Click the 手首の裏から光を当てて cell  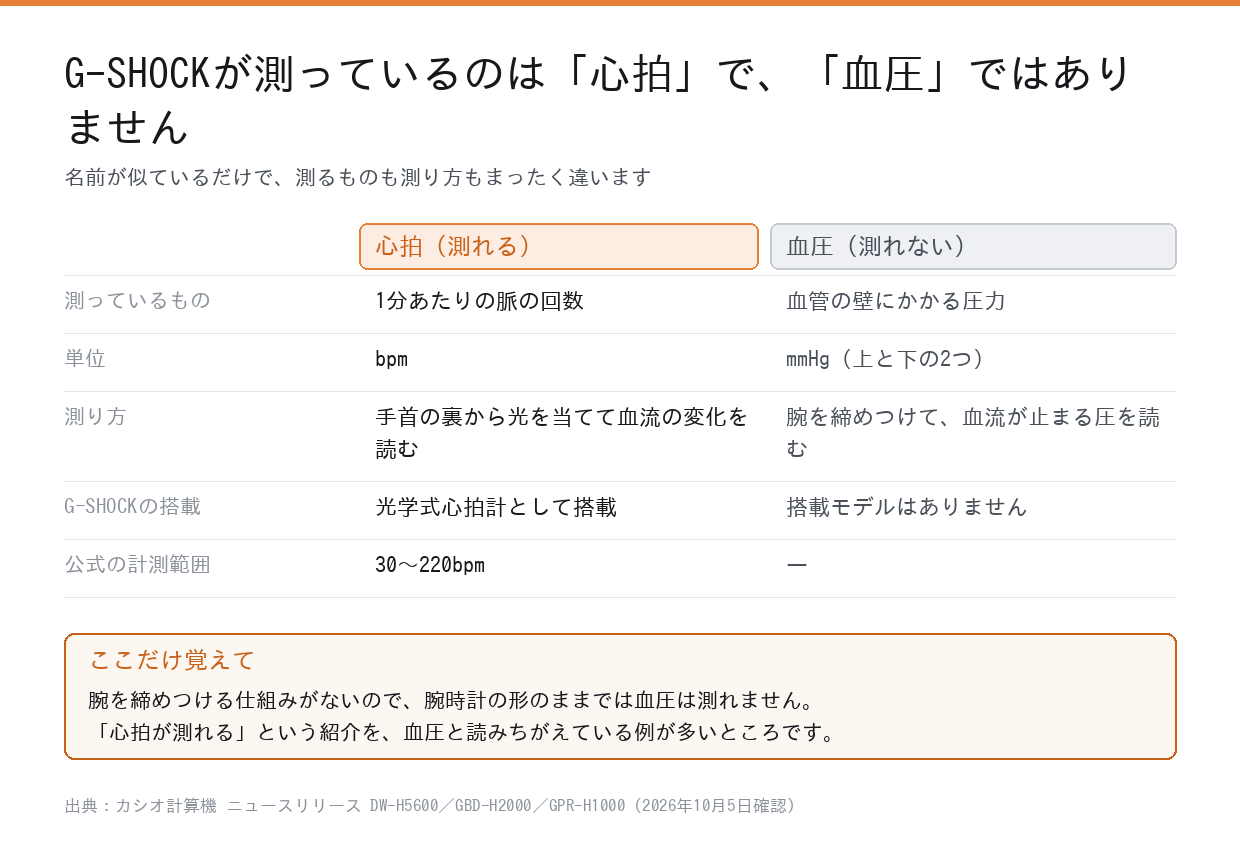point(562,433)
